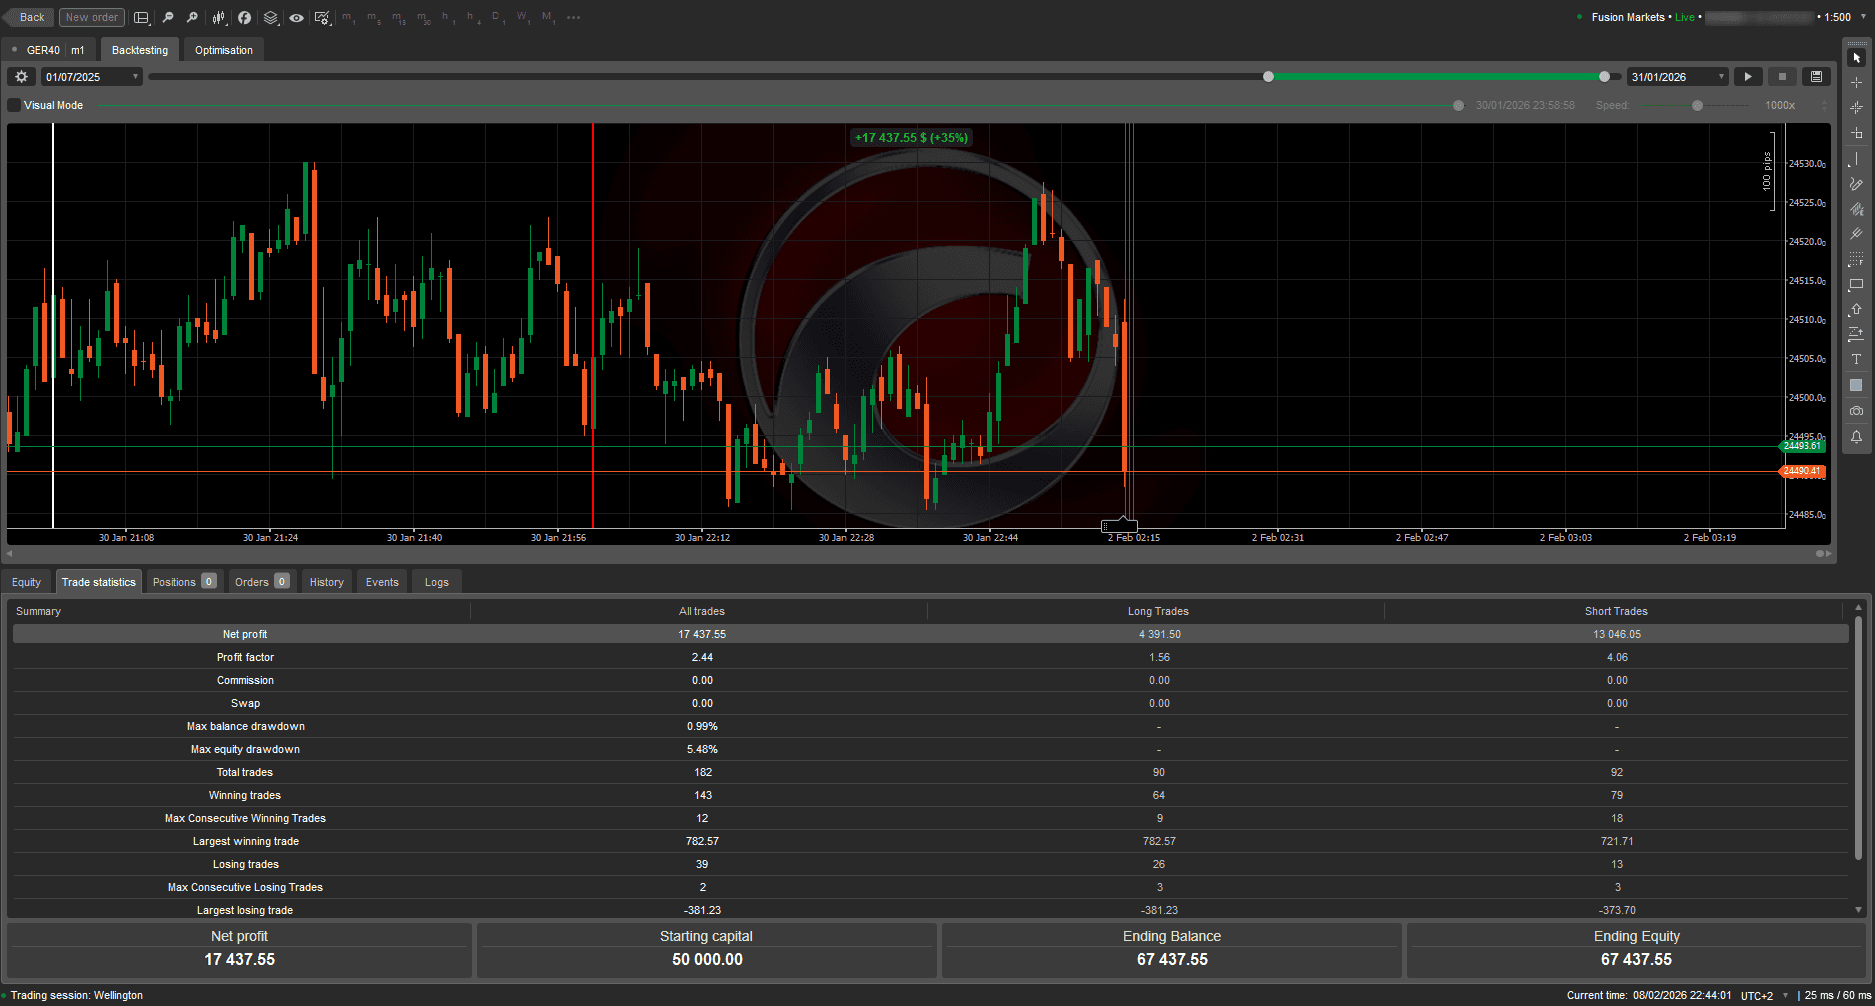Adjust the backtest speed slider
Screen dimensions: 1875x1006
click(1697, 105)
